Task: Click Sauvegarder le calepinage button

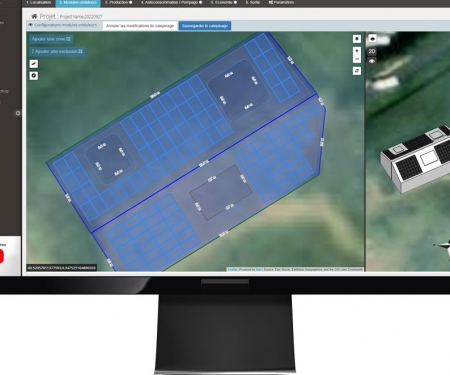Action: (205, 26)
